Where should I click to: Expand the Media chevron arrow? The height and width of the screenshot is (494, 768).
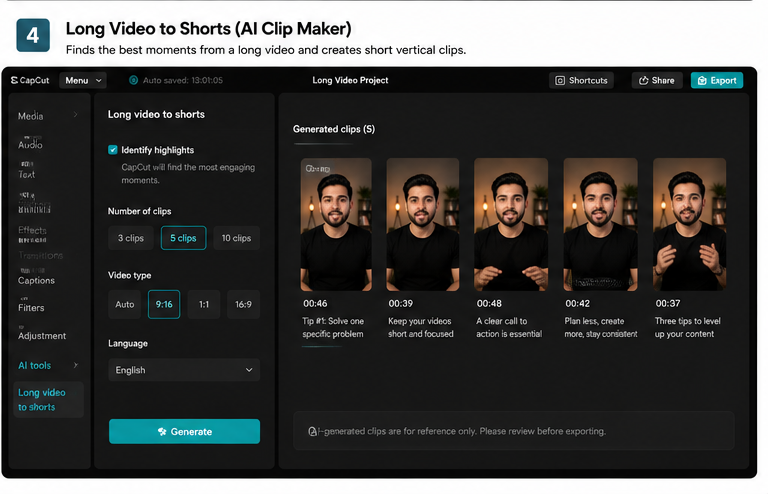[75, 115]
